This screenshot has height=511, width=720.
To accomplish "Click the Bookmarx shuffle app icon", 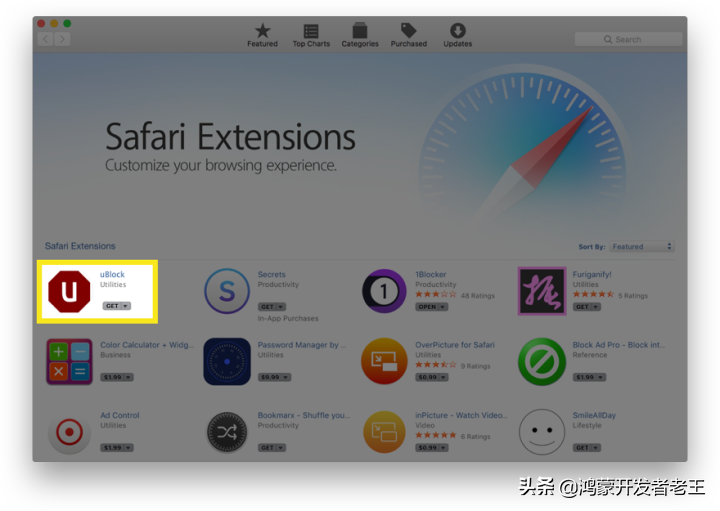I will (x=227, y=432).
